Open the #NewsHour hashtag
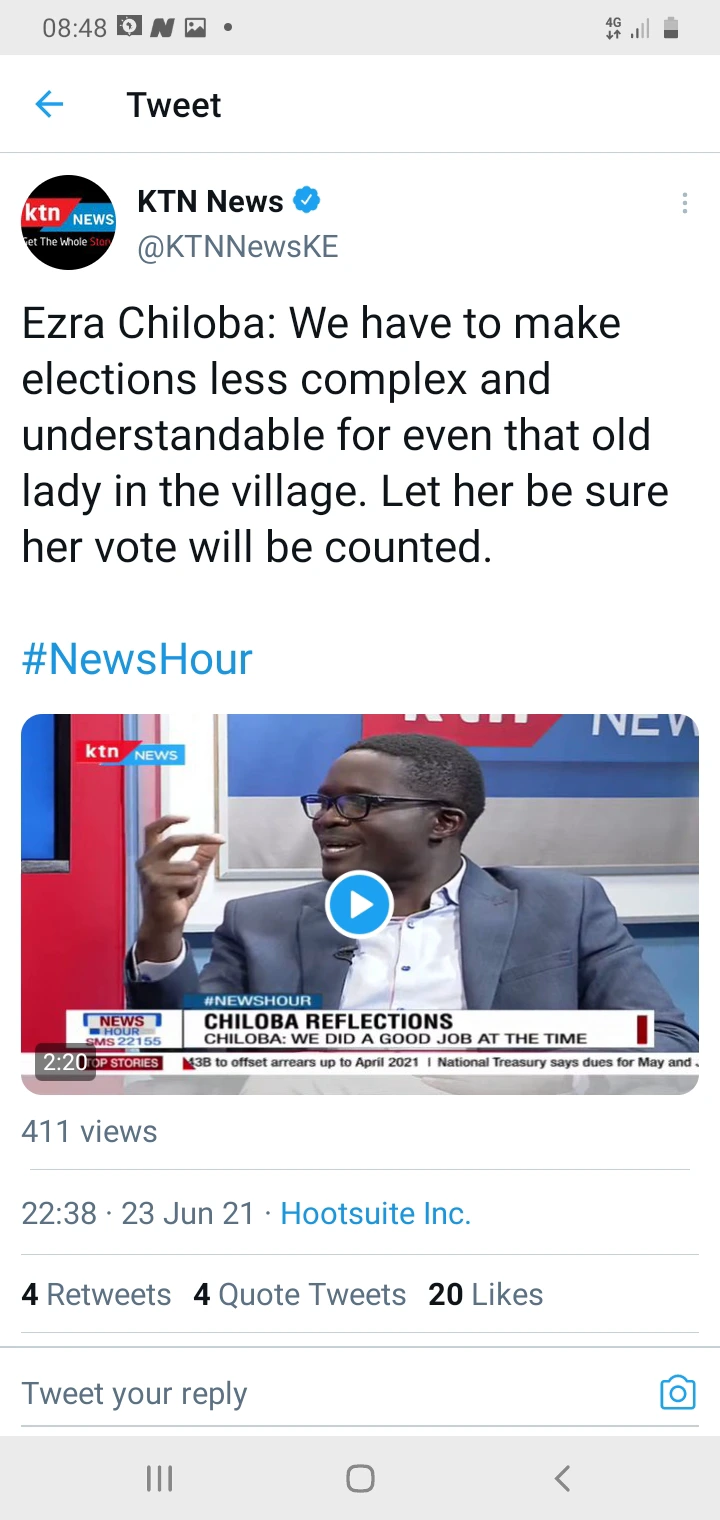 point(137,659)
